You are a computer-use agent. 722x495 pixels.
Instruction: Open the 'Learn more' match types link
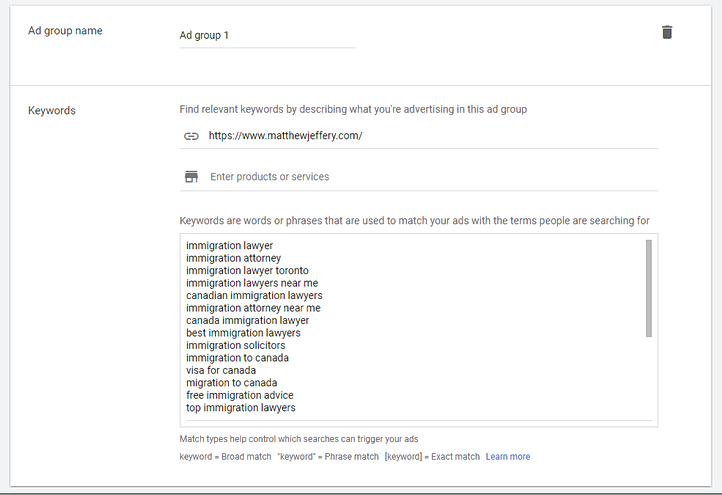(x=508, y=457)
